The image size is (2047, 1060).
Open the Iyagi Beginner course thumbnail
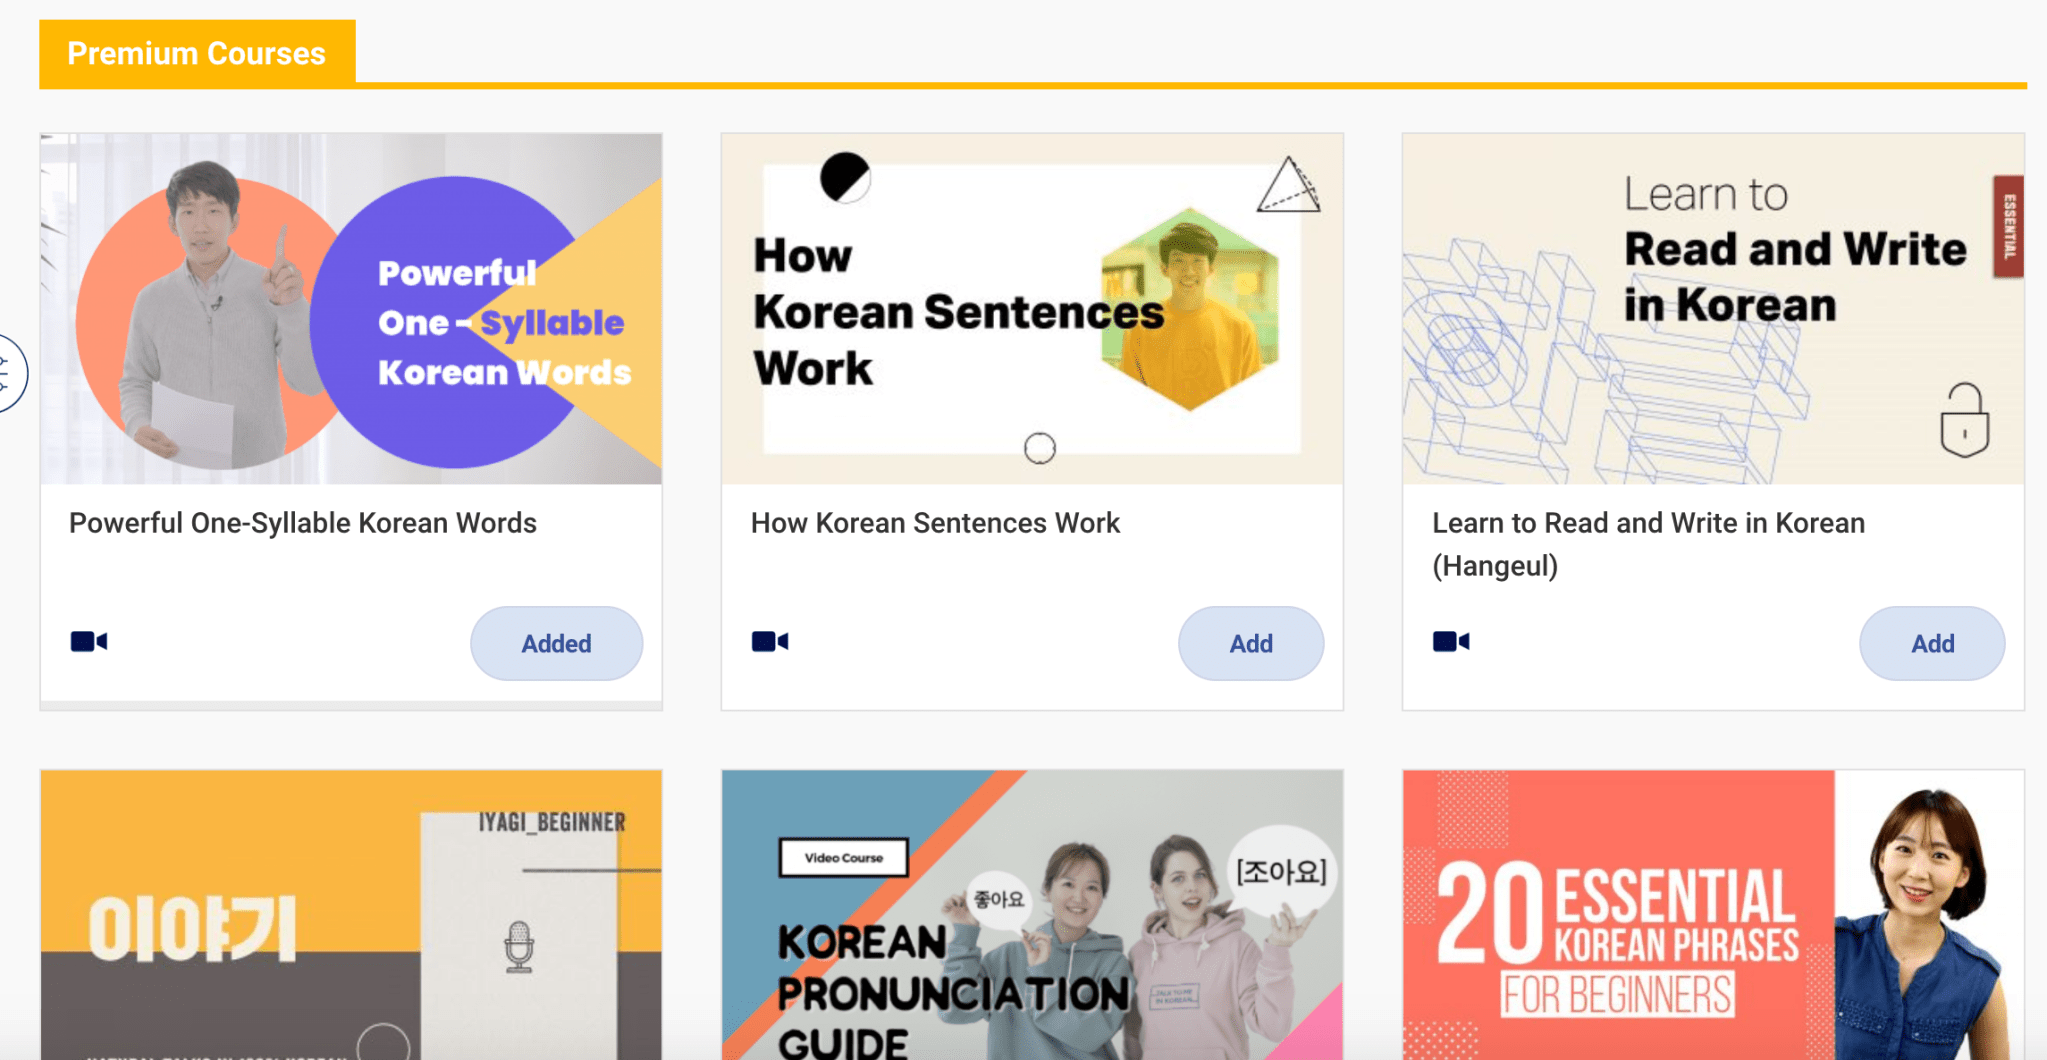pyautogui.click(x=351, y=914)
